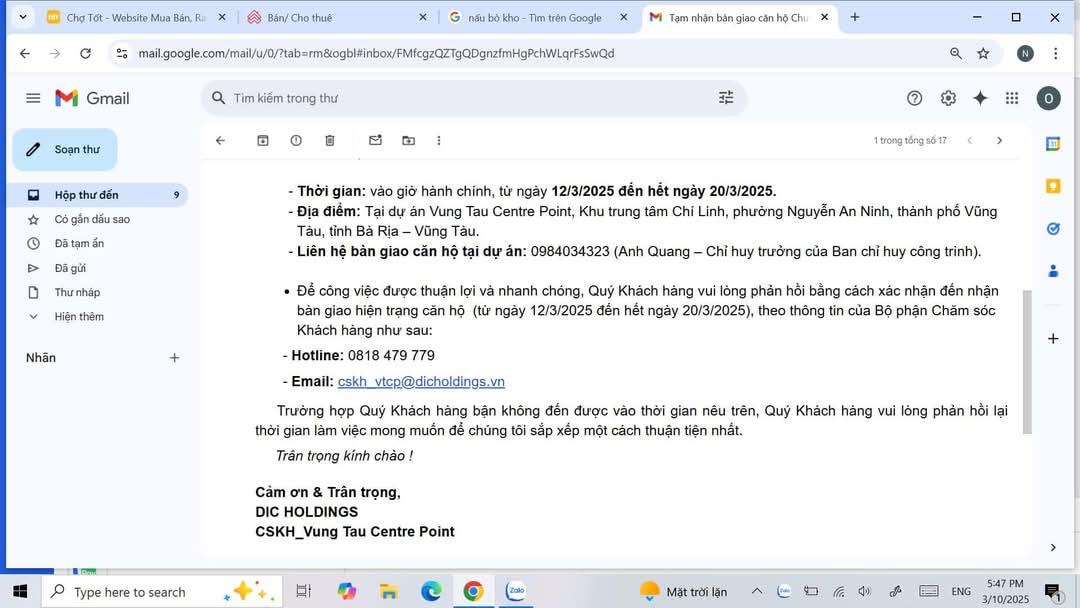
Task: Open zoom magnifier icon in address bar
Action: pos(955,53)
